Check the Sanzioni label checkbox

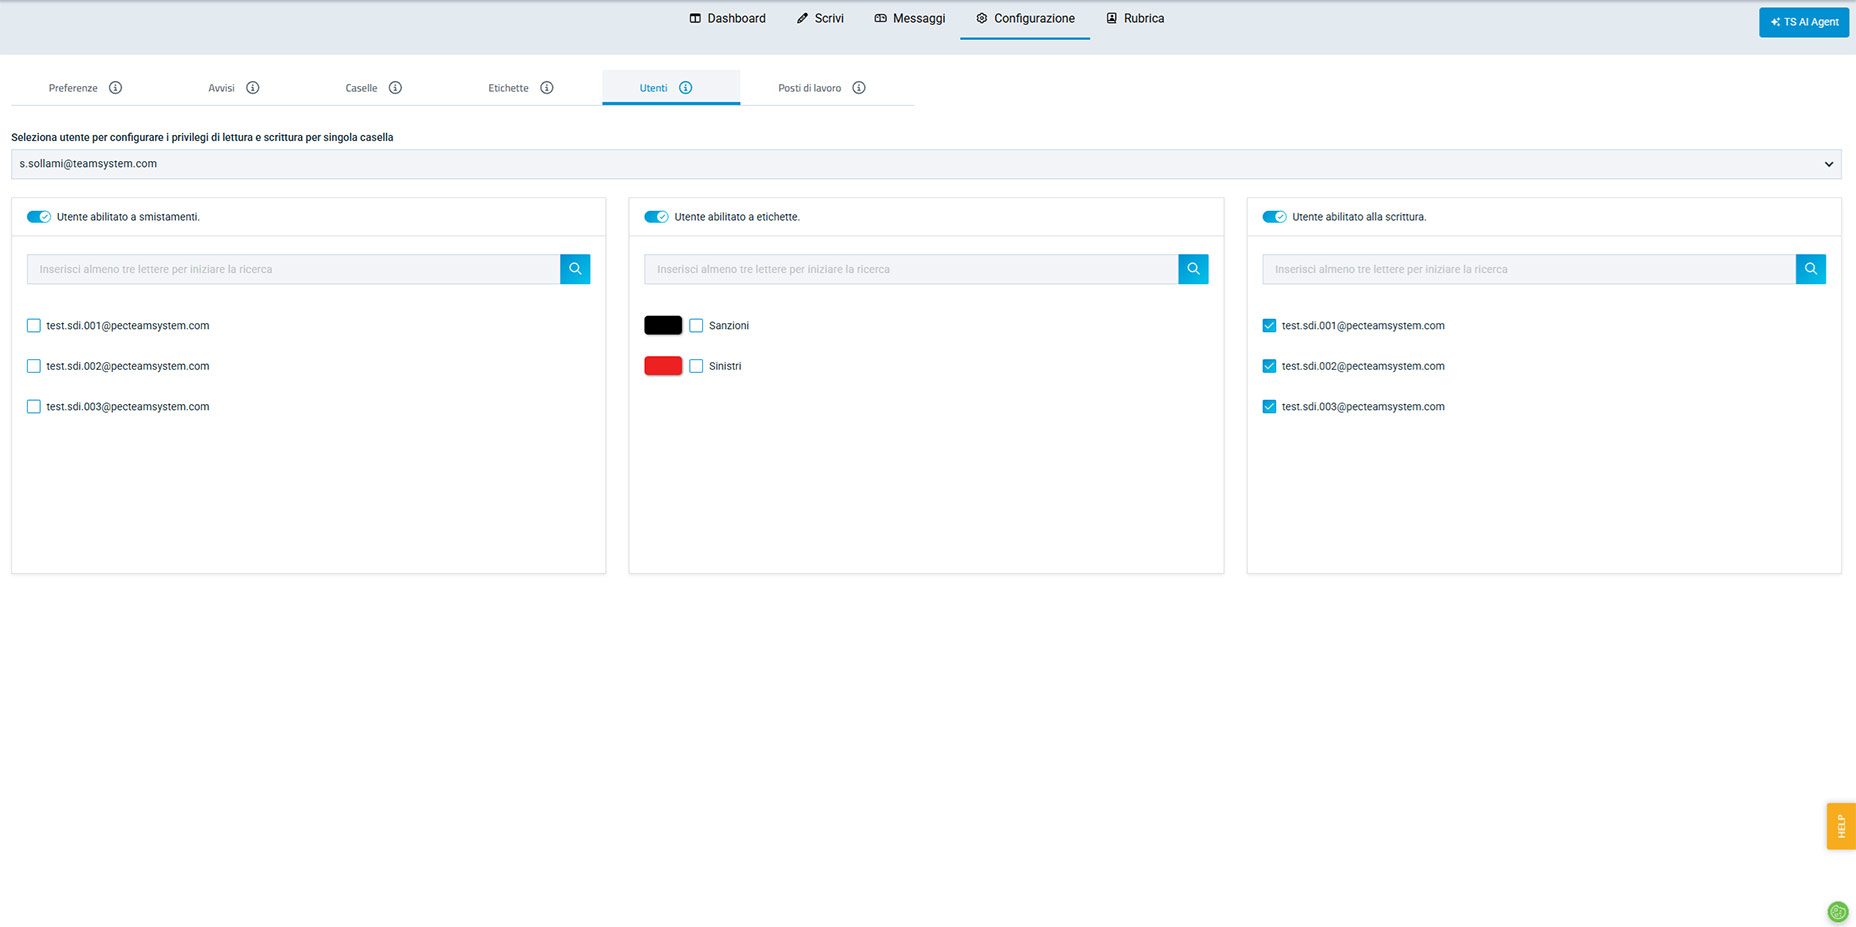click(x=697, y=326)
